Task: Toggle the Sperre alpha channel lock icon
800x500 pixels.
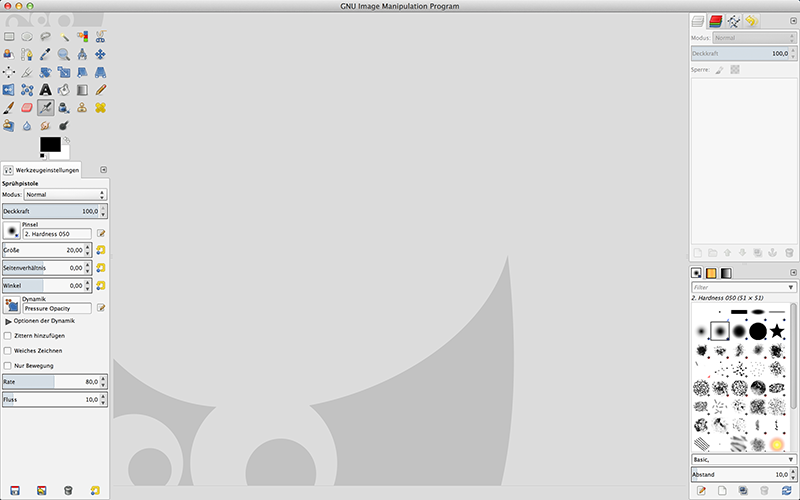Action: pos(735,70)
